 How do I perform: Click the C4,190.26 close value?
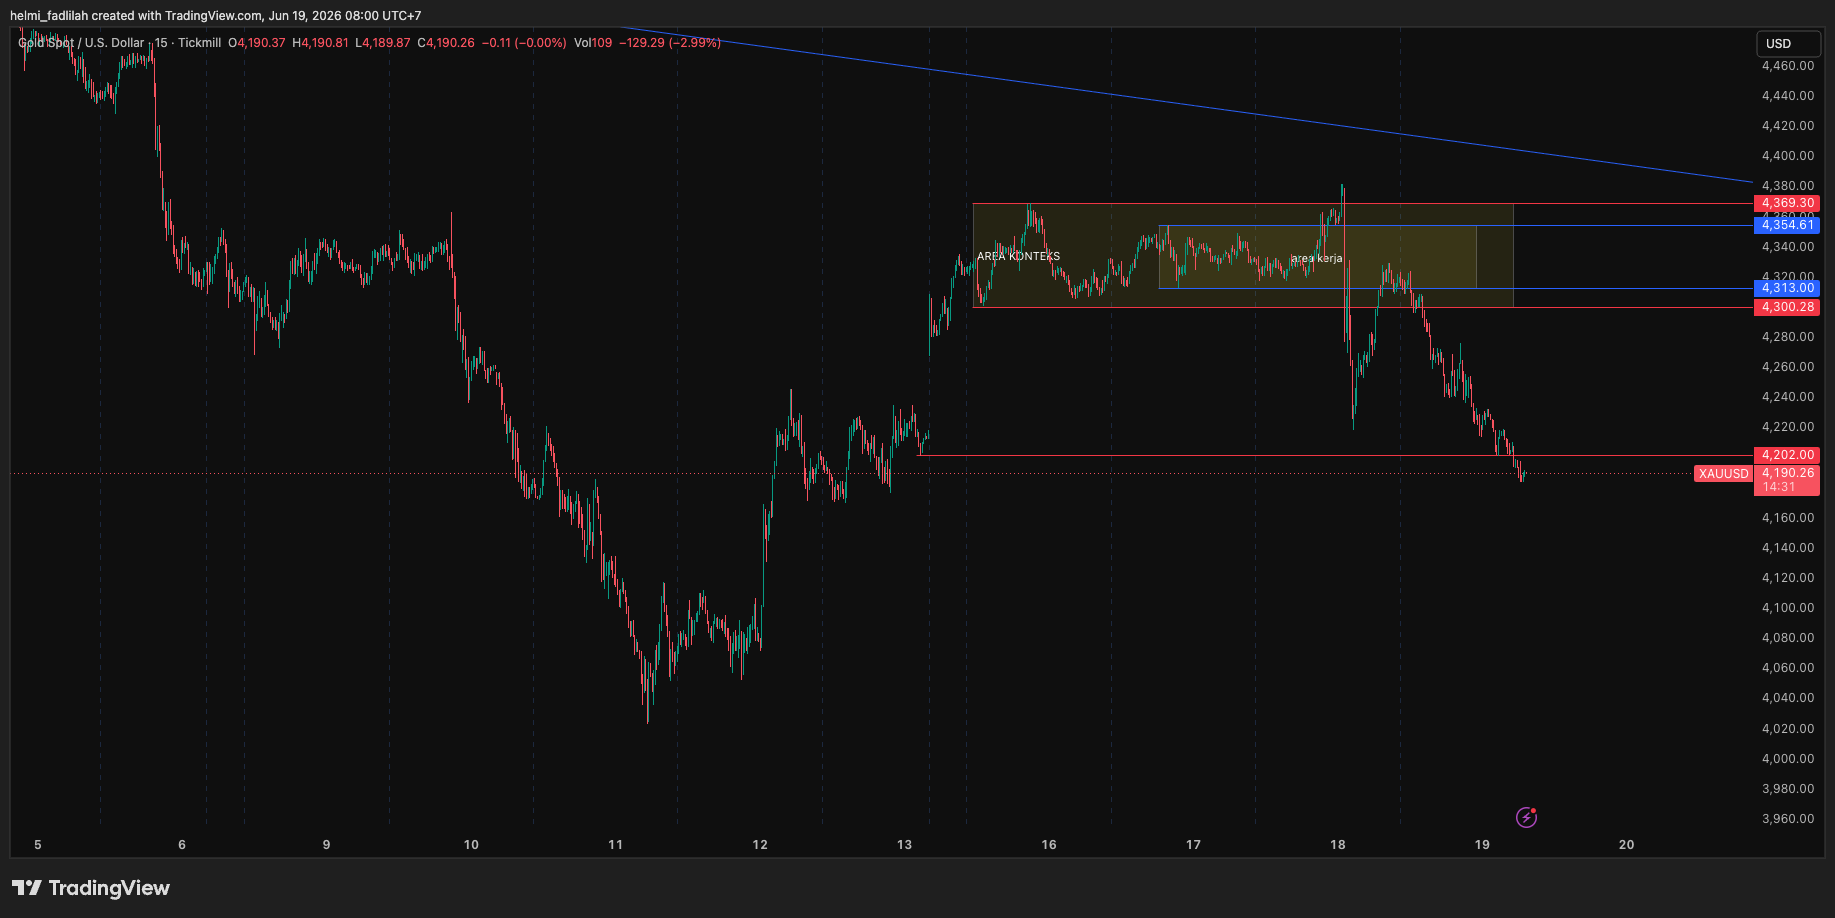446,43
